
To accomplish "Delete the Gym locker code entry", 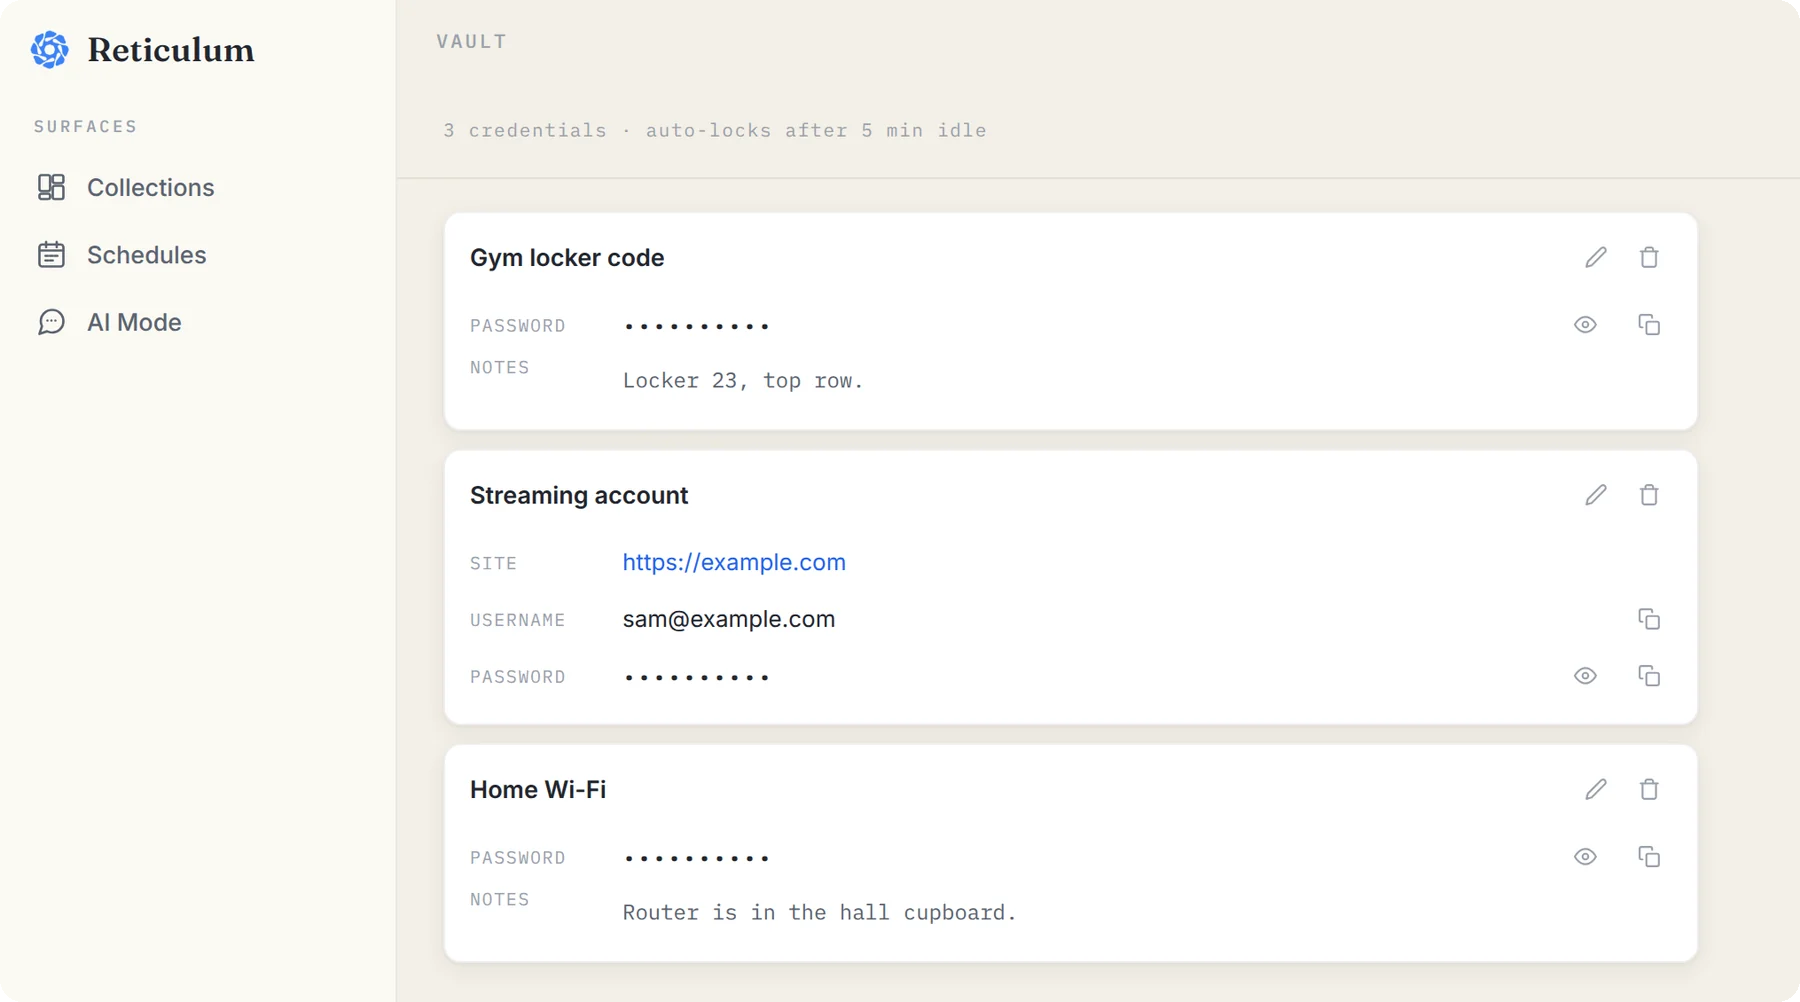I will pyautogui.click(x=1649, y=257).
